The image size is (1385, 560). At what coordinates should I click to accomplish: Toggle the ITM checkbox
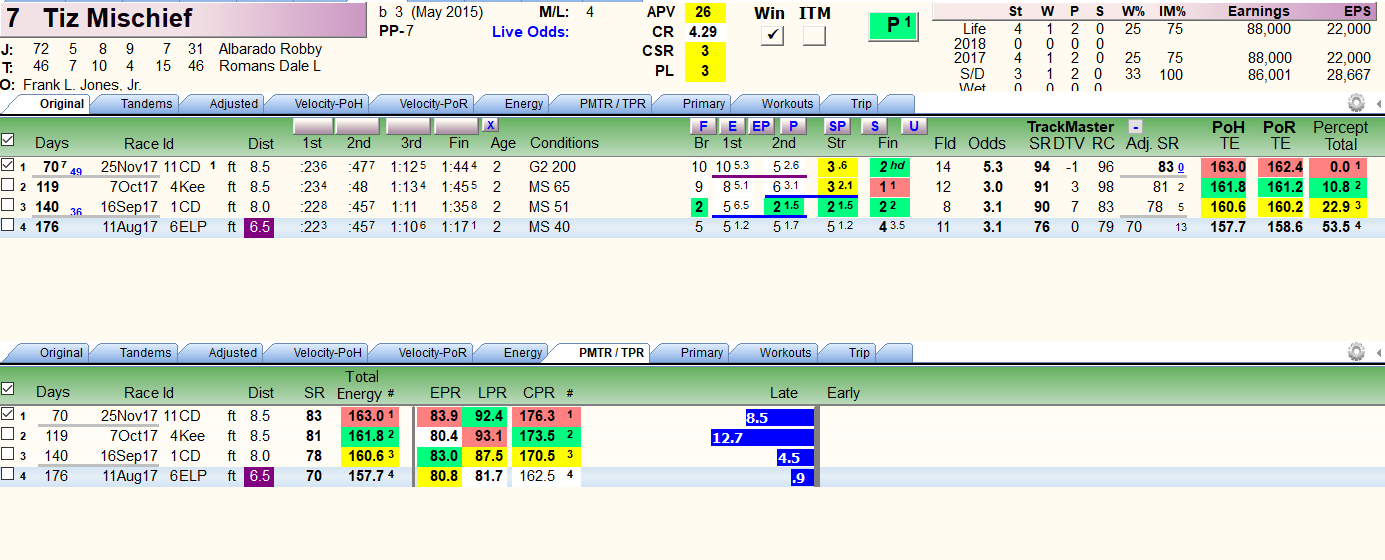point(814,36)
